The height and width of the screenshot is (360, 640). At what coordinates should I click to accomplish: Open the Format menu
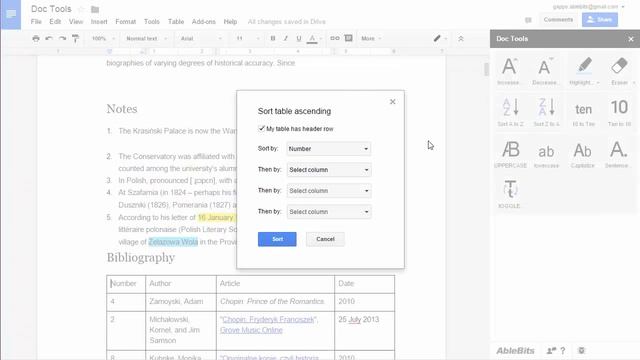click(125, 22)
